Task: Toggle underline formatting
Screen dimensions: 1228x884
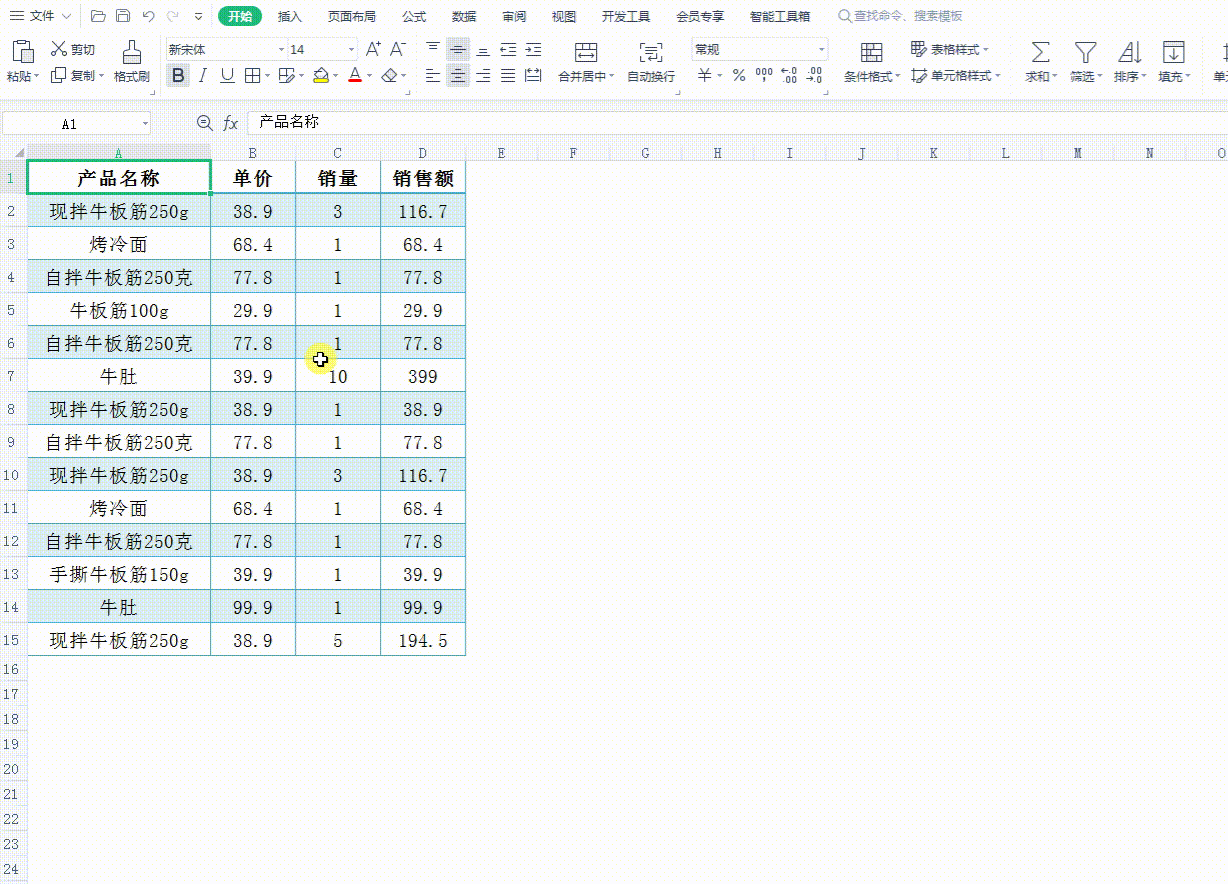Action: tap(226, 75)
